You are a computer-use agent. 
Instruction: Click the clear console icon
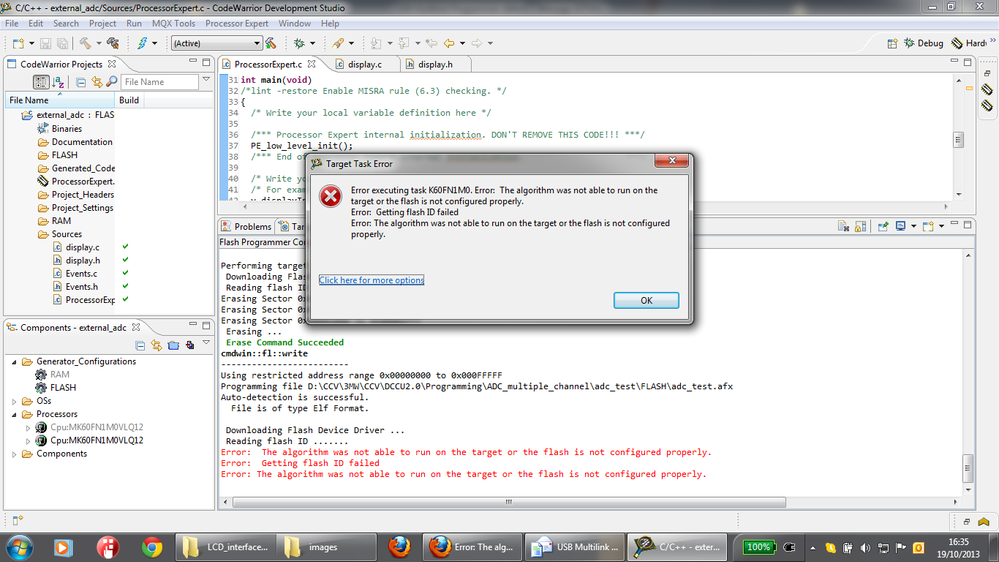point(844,226)
